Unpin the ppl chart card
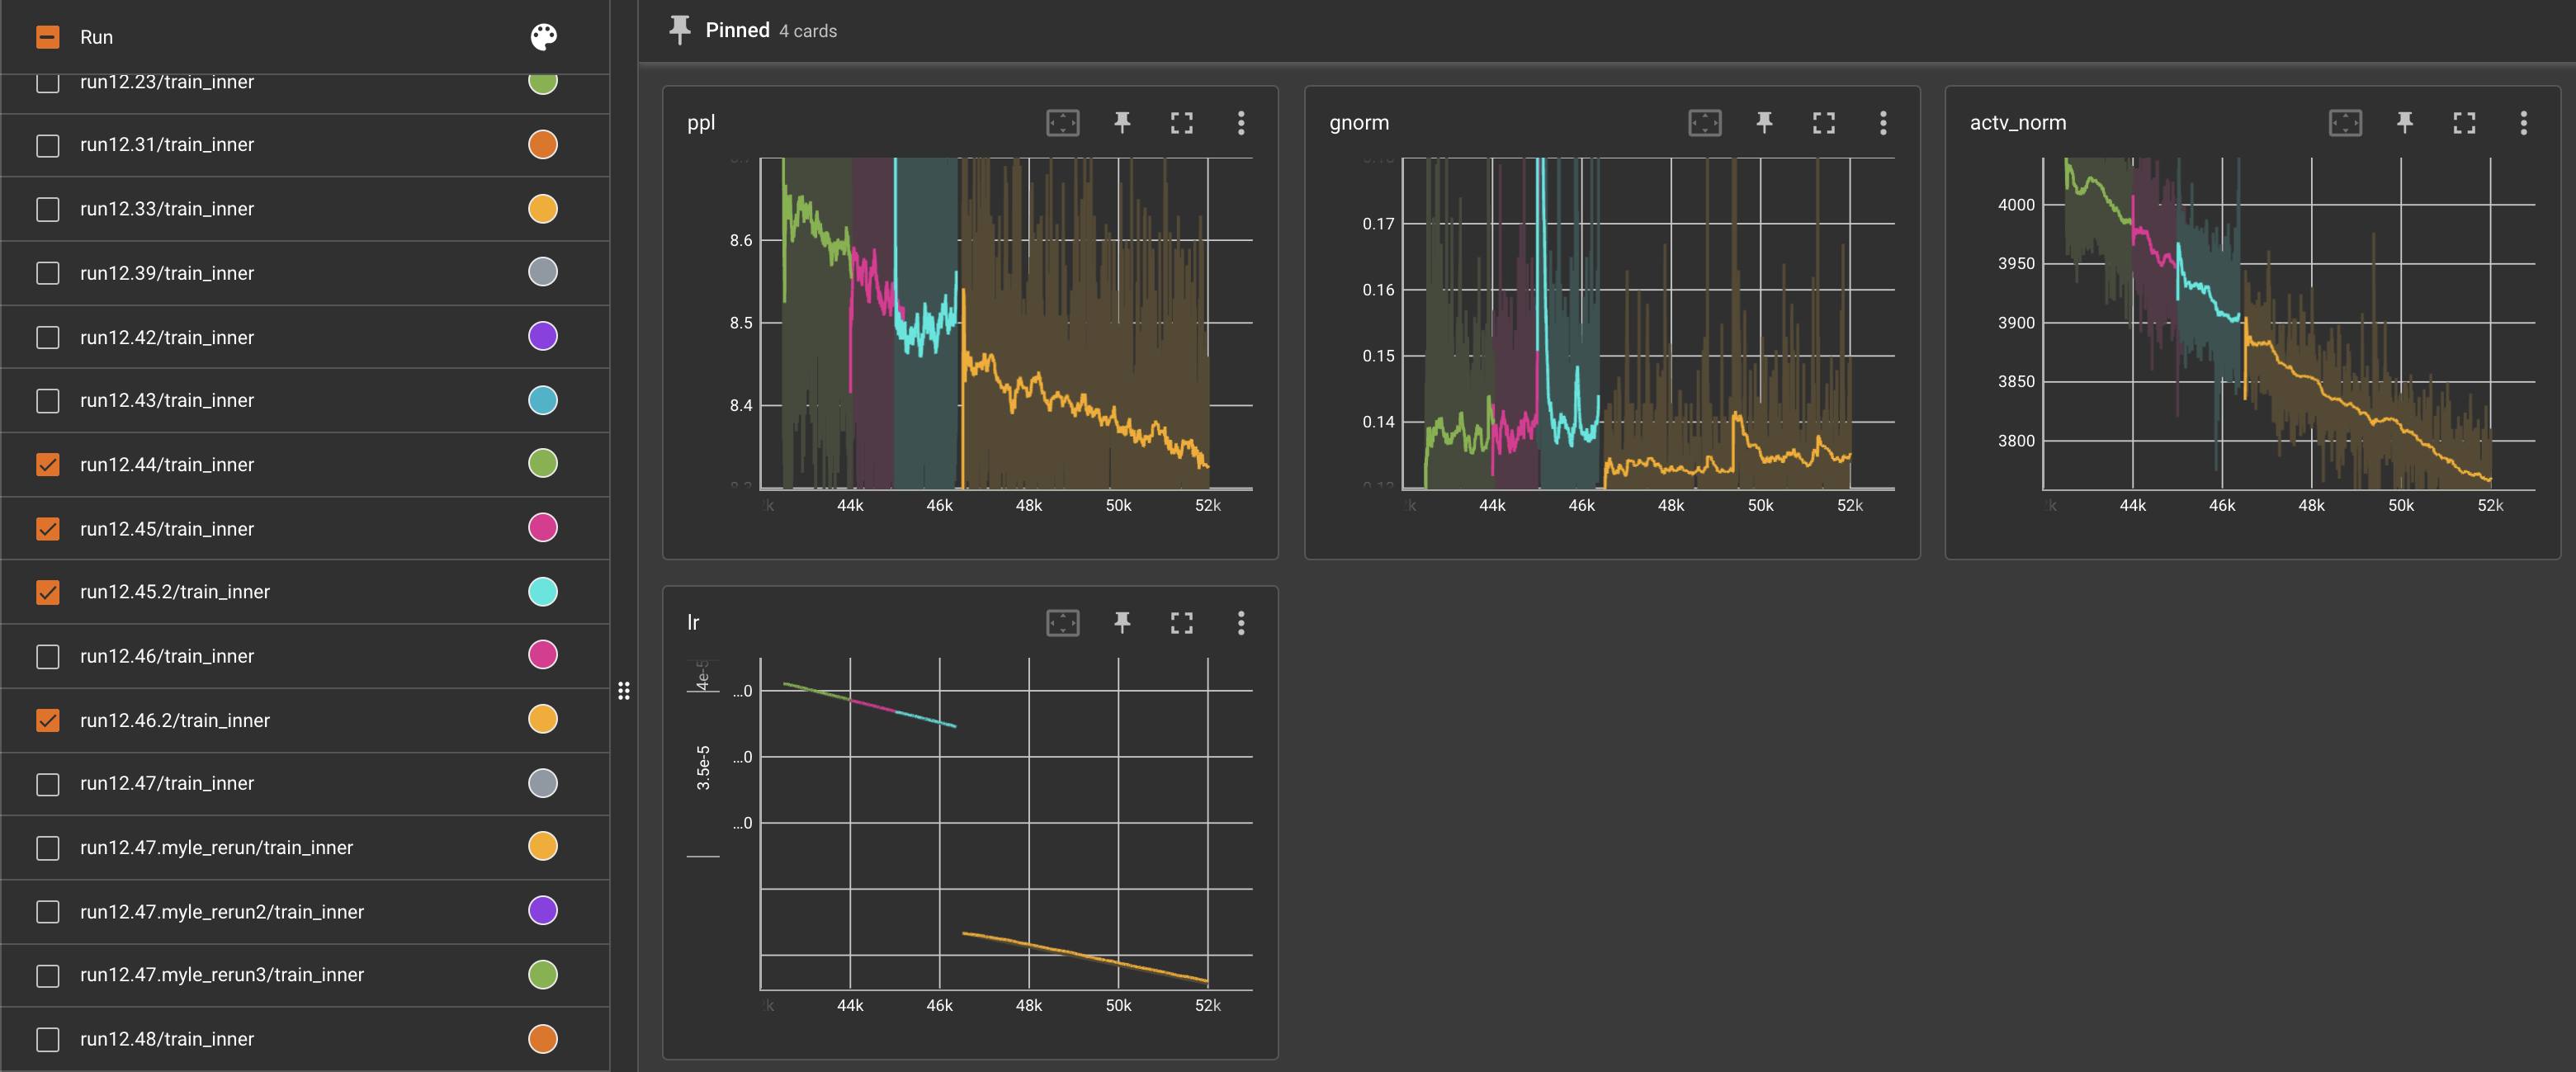The image size is (2576, 1072). tap(1122, 123)
